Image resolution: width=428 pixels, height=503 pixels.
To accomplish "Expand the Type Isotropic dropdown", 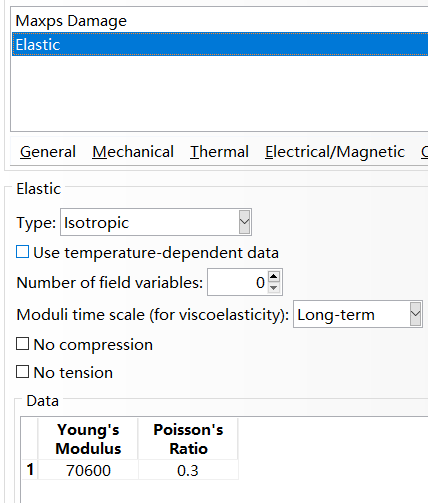I will pyautogui.click(x=156, y=222).
